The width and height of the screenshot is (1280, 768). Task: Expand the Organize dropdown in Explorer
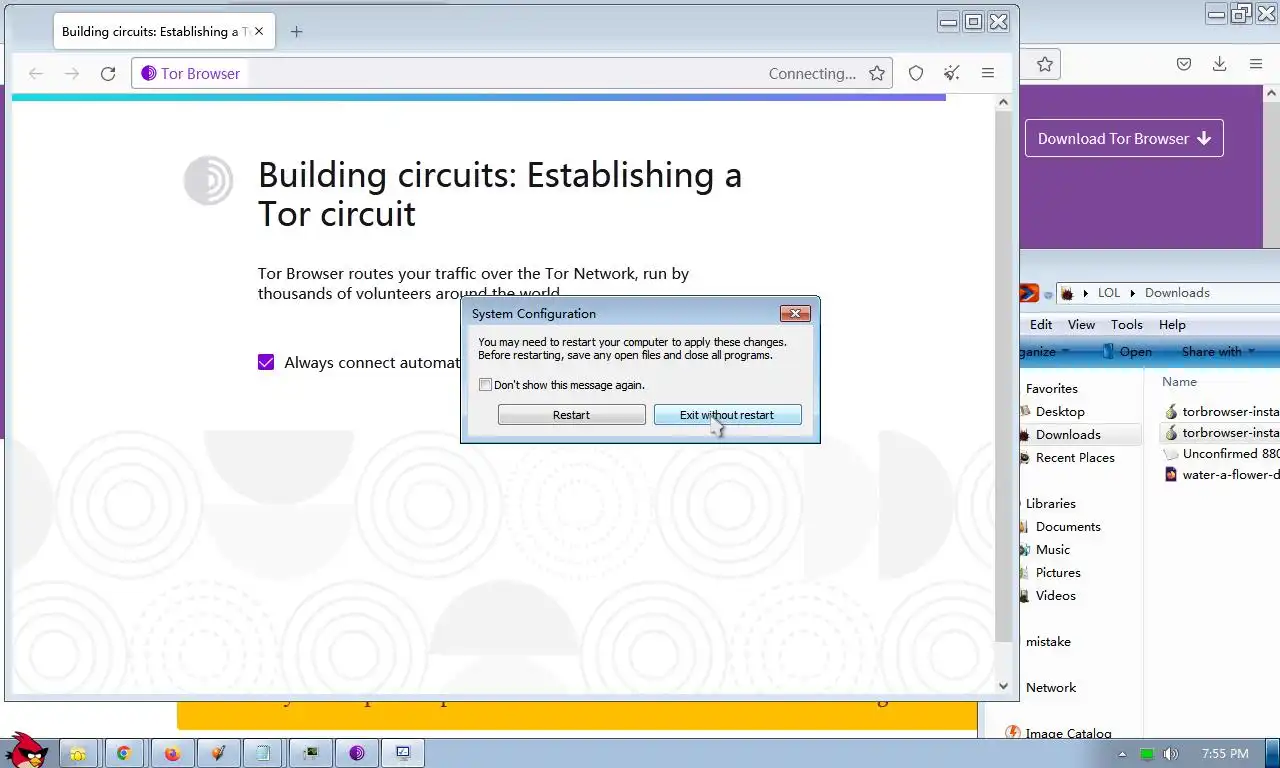[1046, 352]
